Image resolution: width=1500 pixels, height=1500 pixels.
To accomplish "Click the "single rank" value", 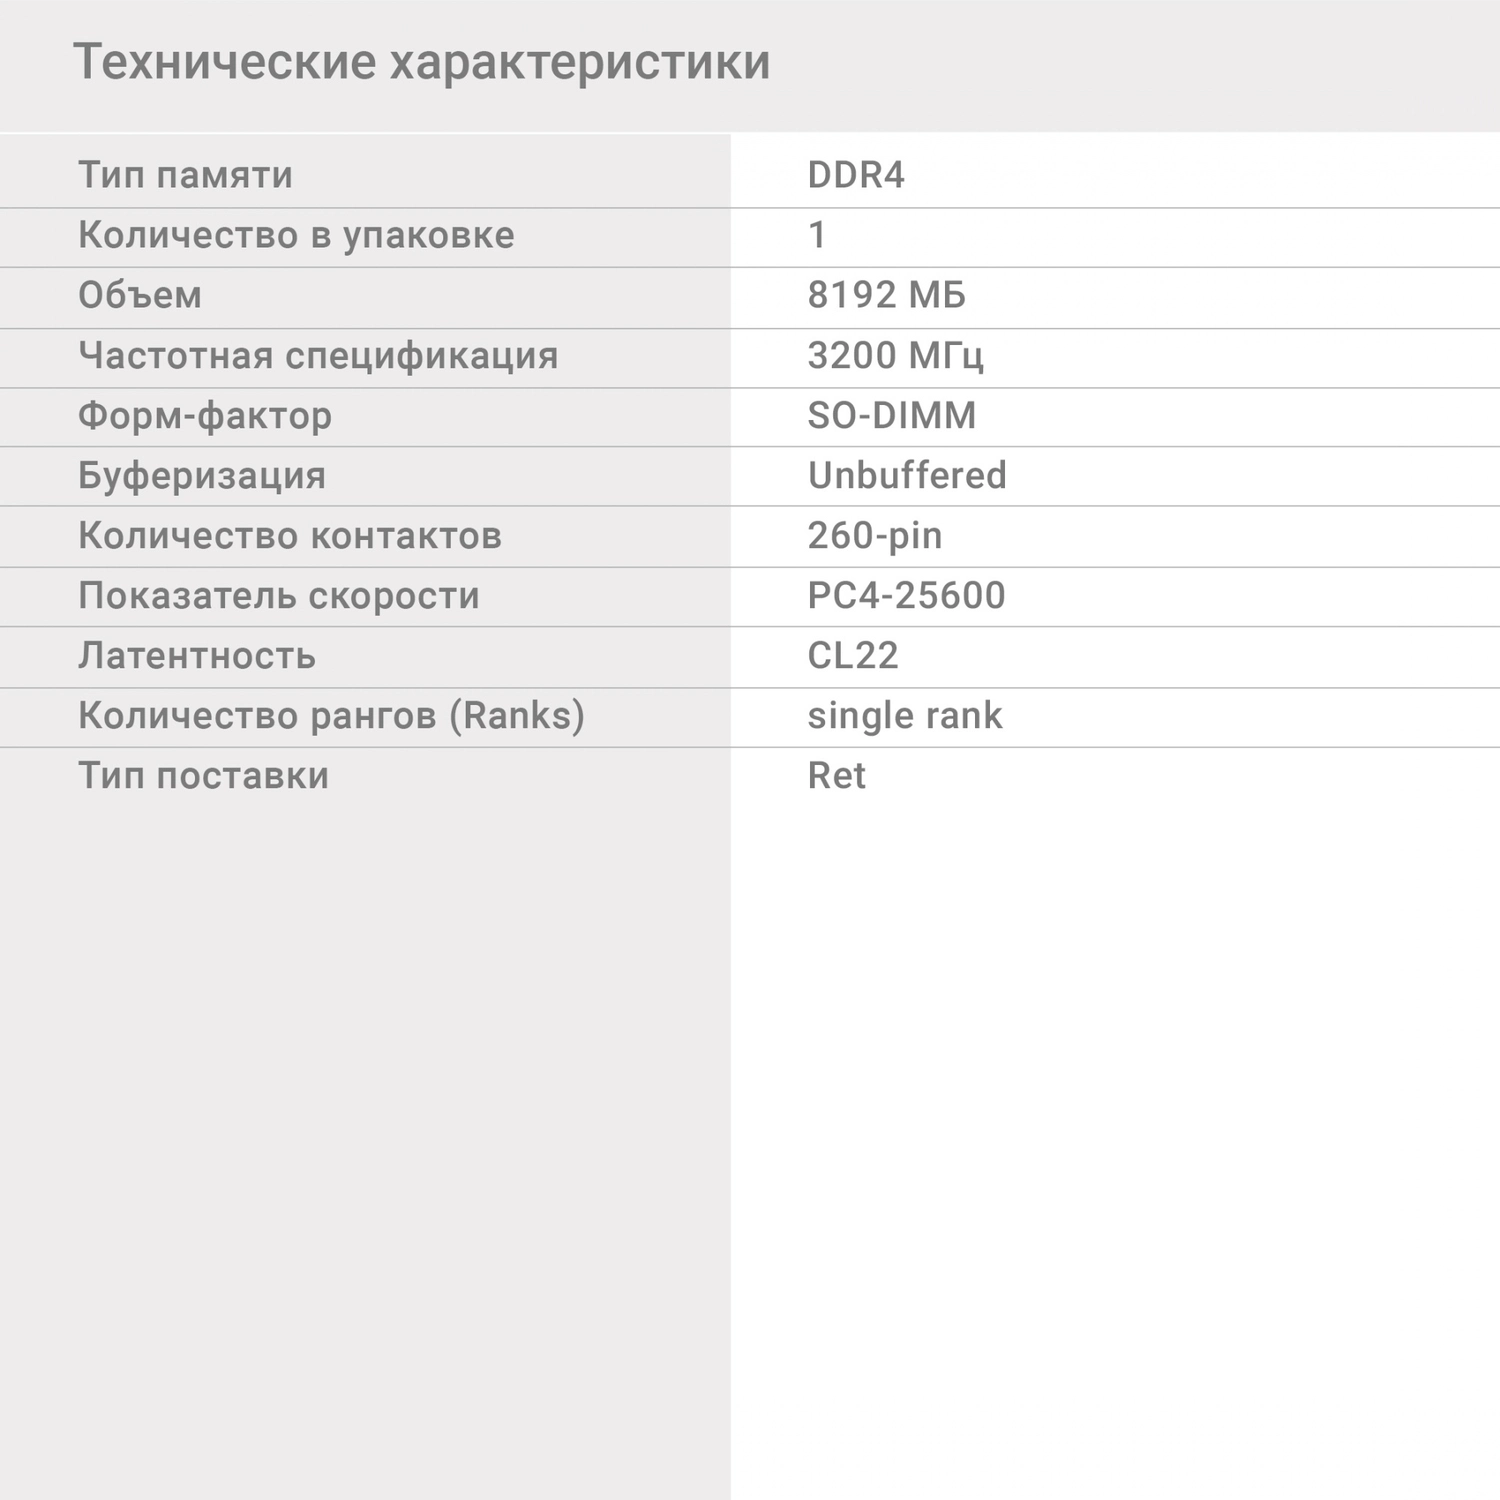I will tap(904, 715).
